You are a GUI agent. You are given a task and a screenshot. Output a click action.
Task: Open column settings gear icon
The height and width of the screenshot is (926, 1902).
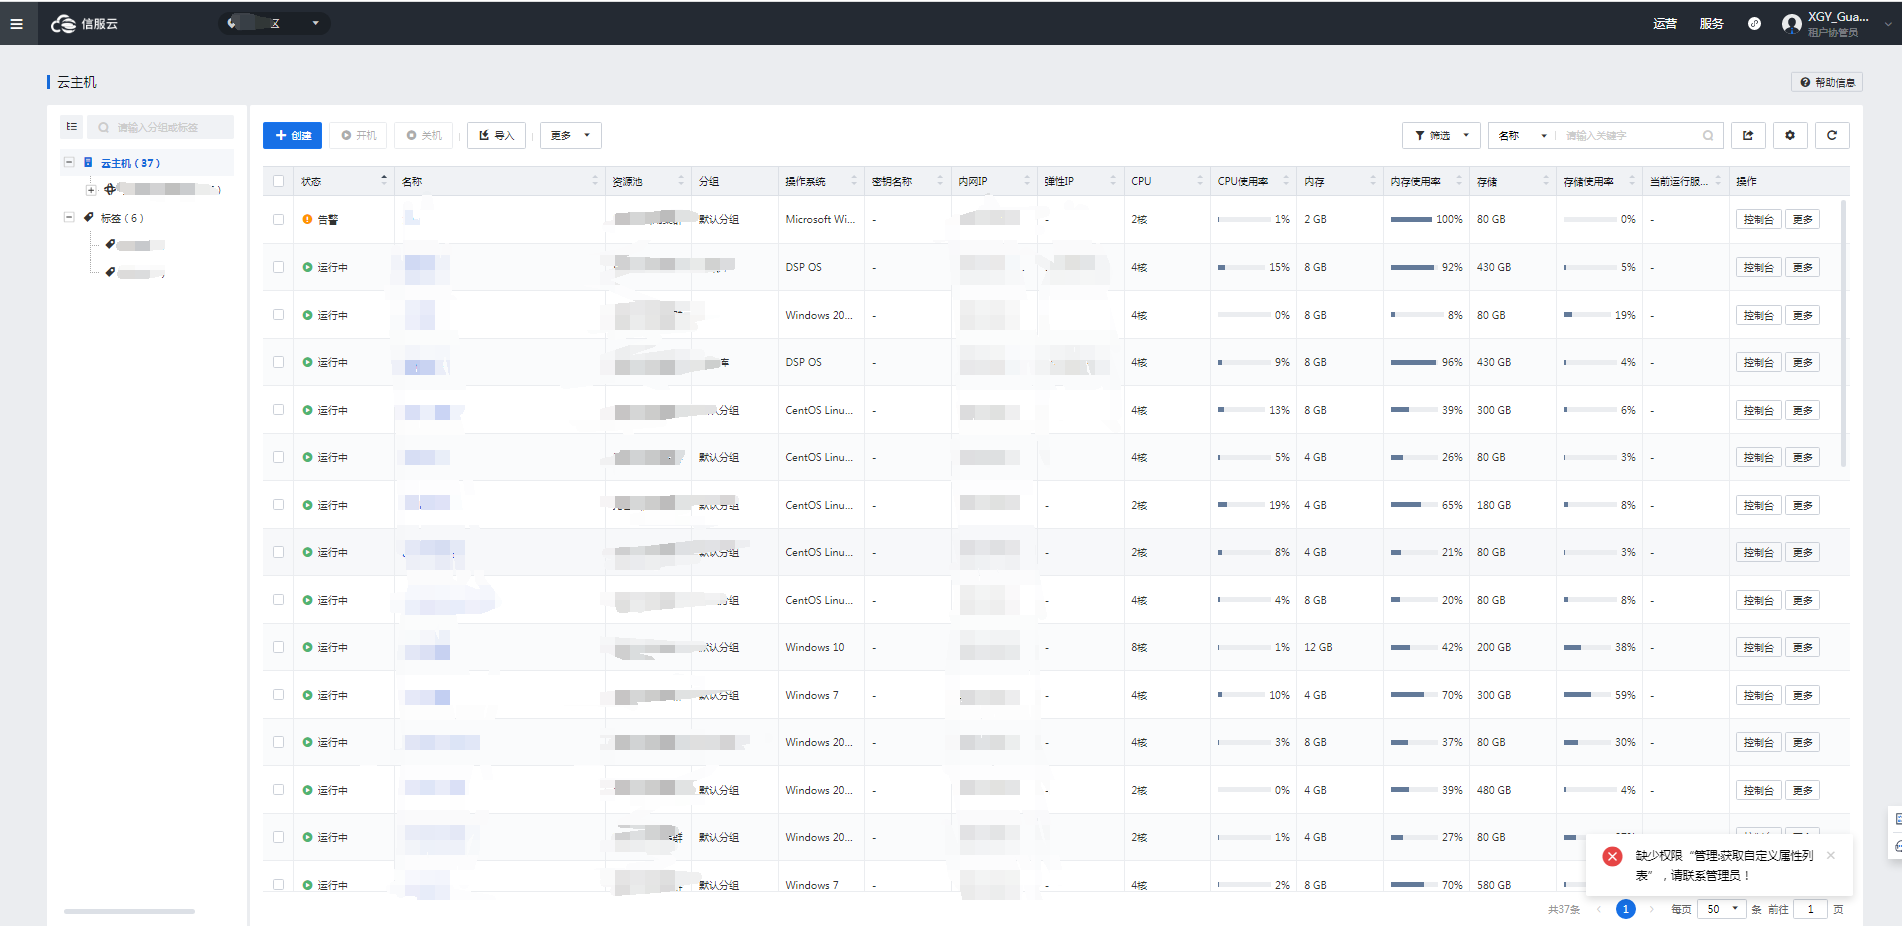click(1790, 136)
